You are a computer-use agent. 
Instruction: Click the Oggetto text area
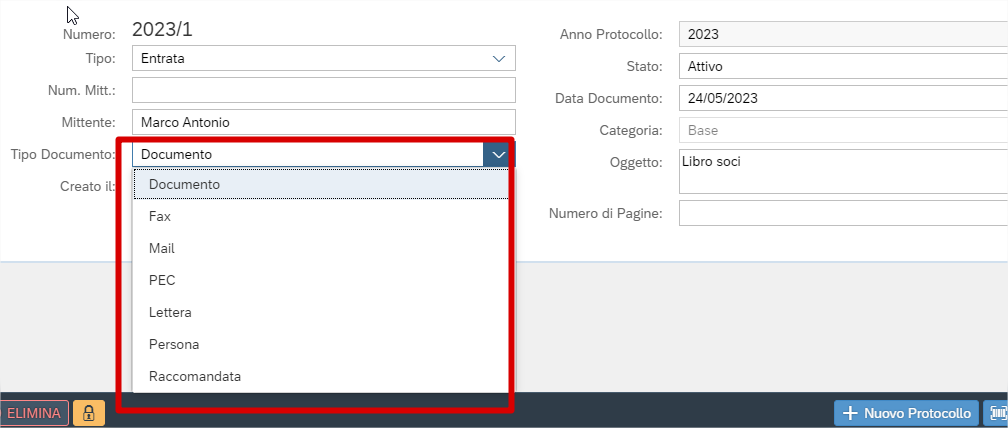(x=843, y=172)
